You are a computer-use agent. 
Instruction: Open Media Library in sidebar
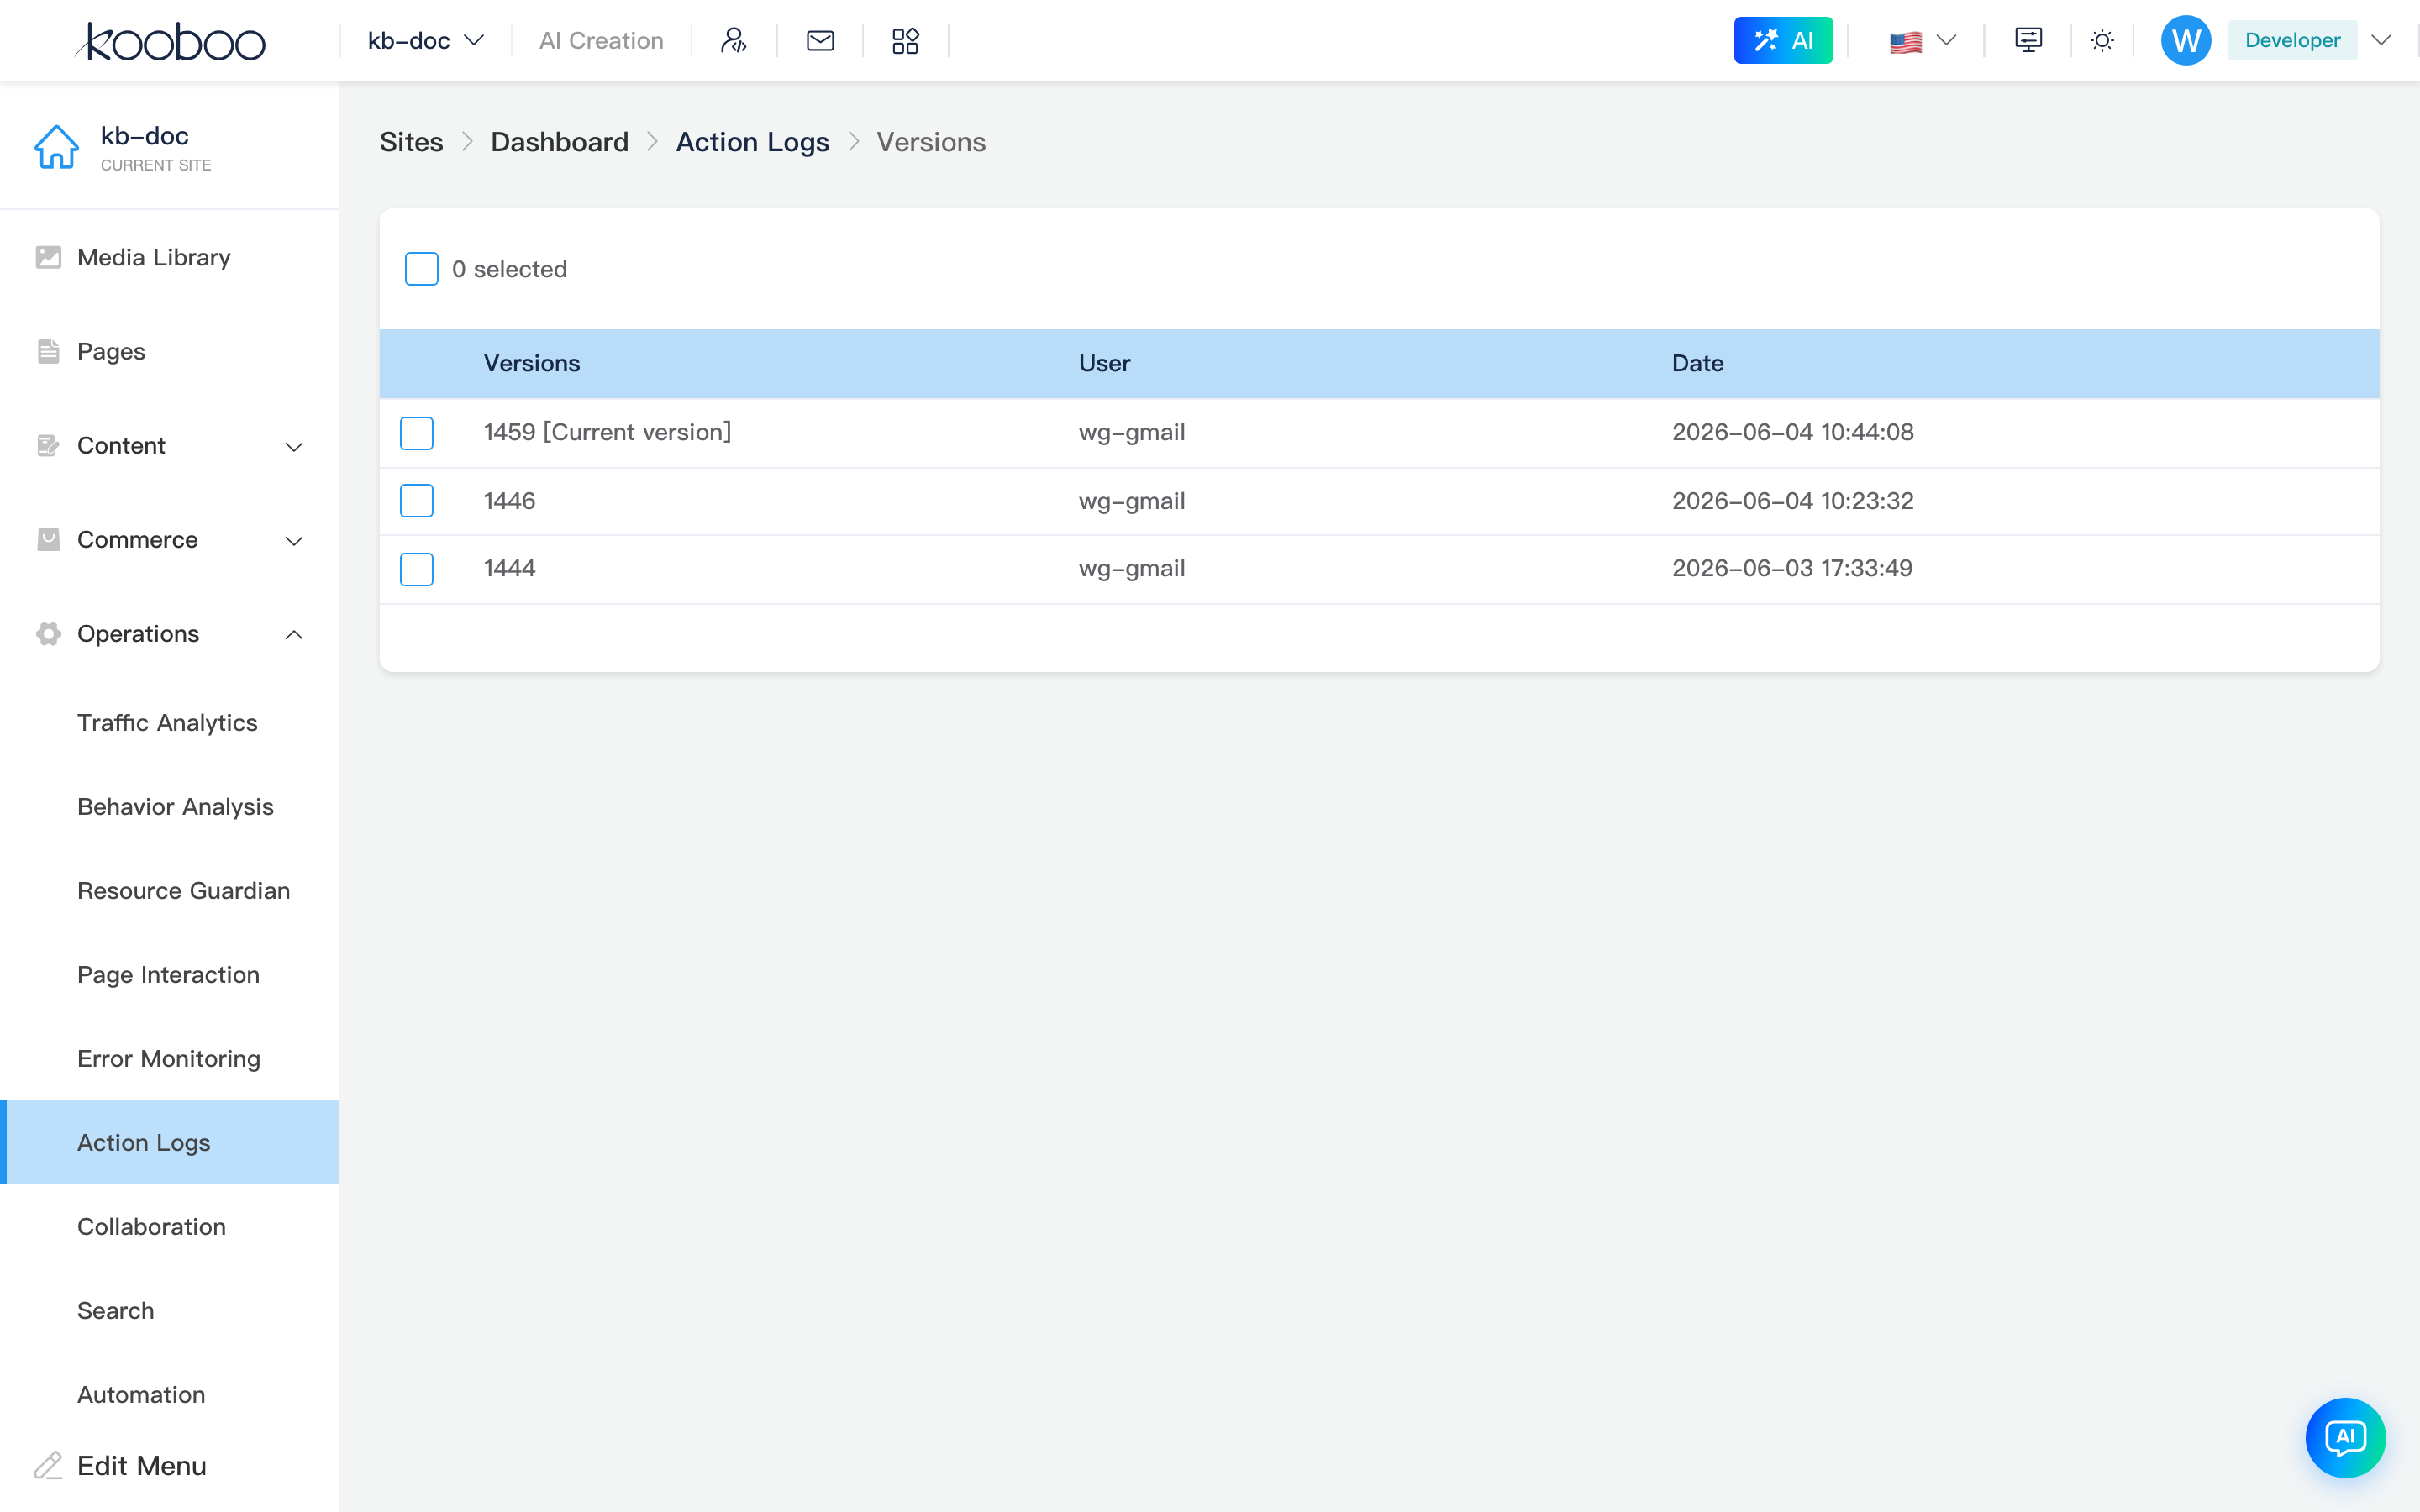coord(153,257)
